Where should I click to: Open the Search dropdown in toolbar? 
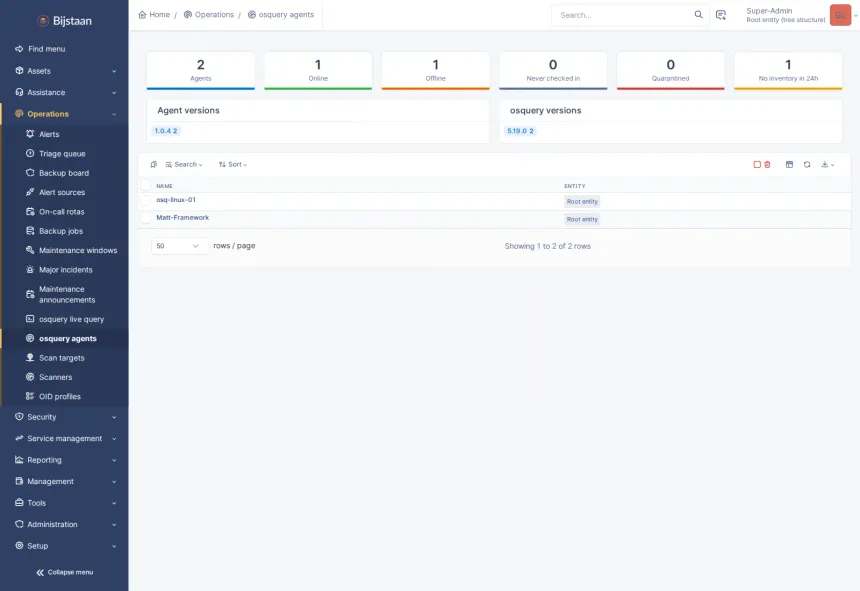click(x=184, y=164)
